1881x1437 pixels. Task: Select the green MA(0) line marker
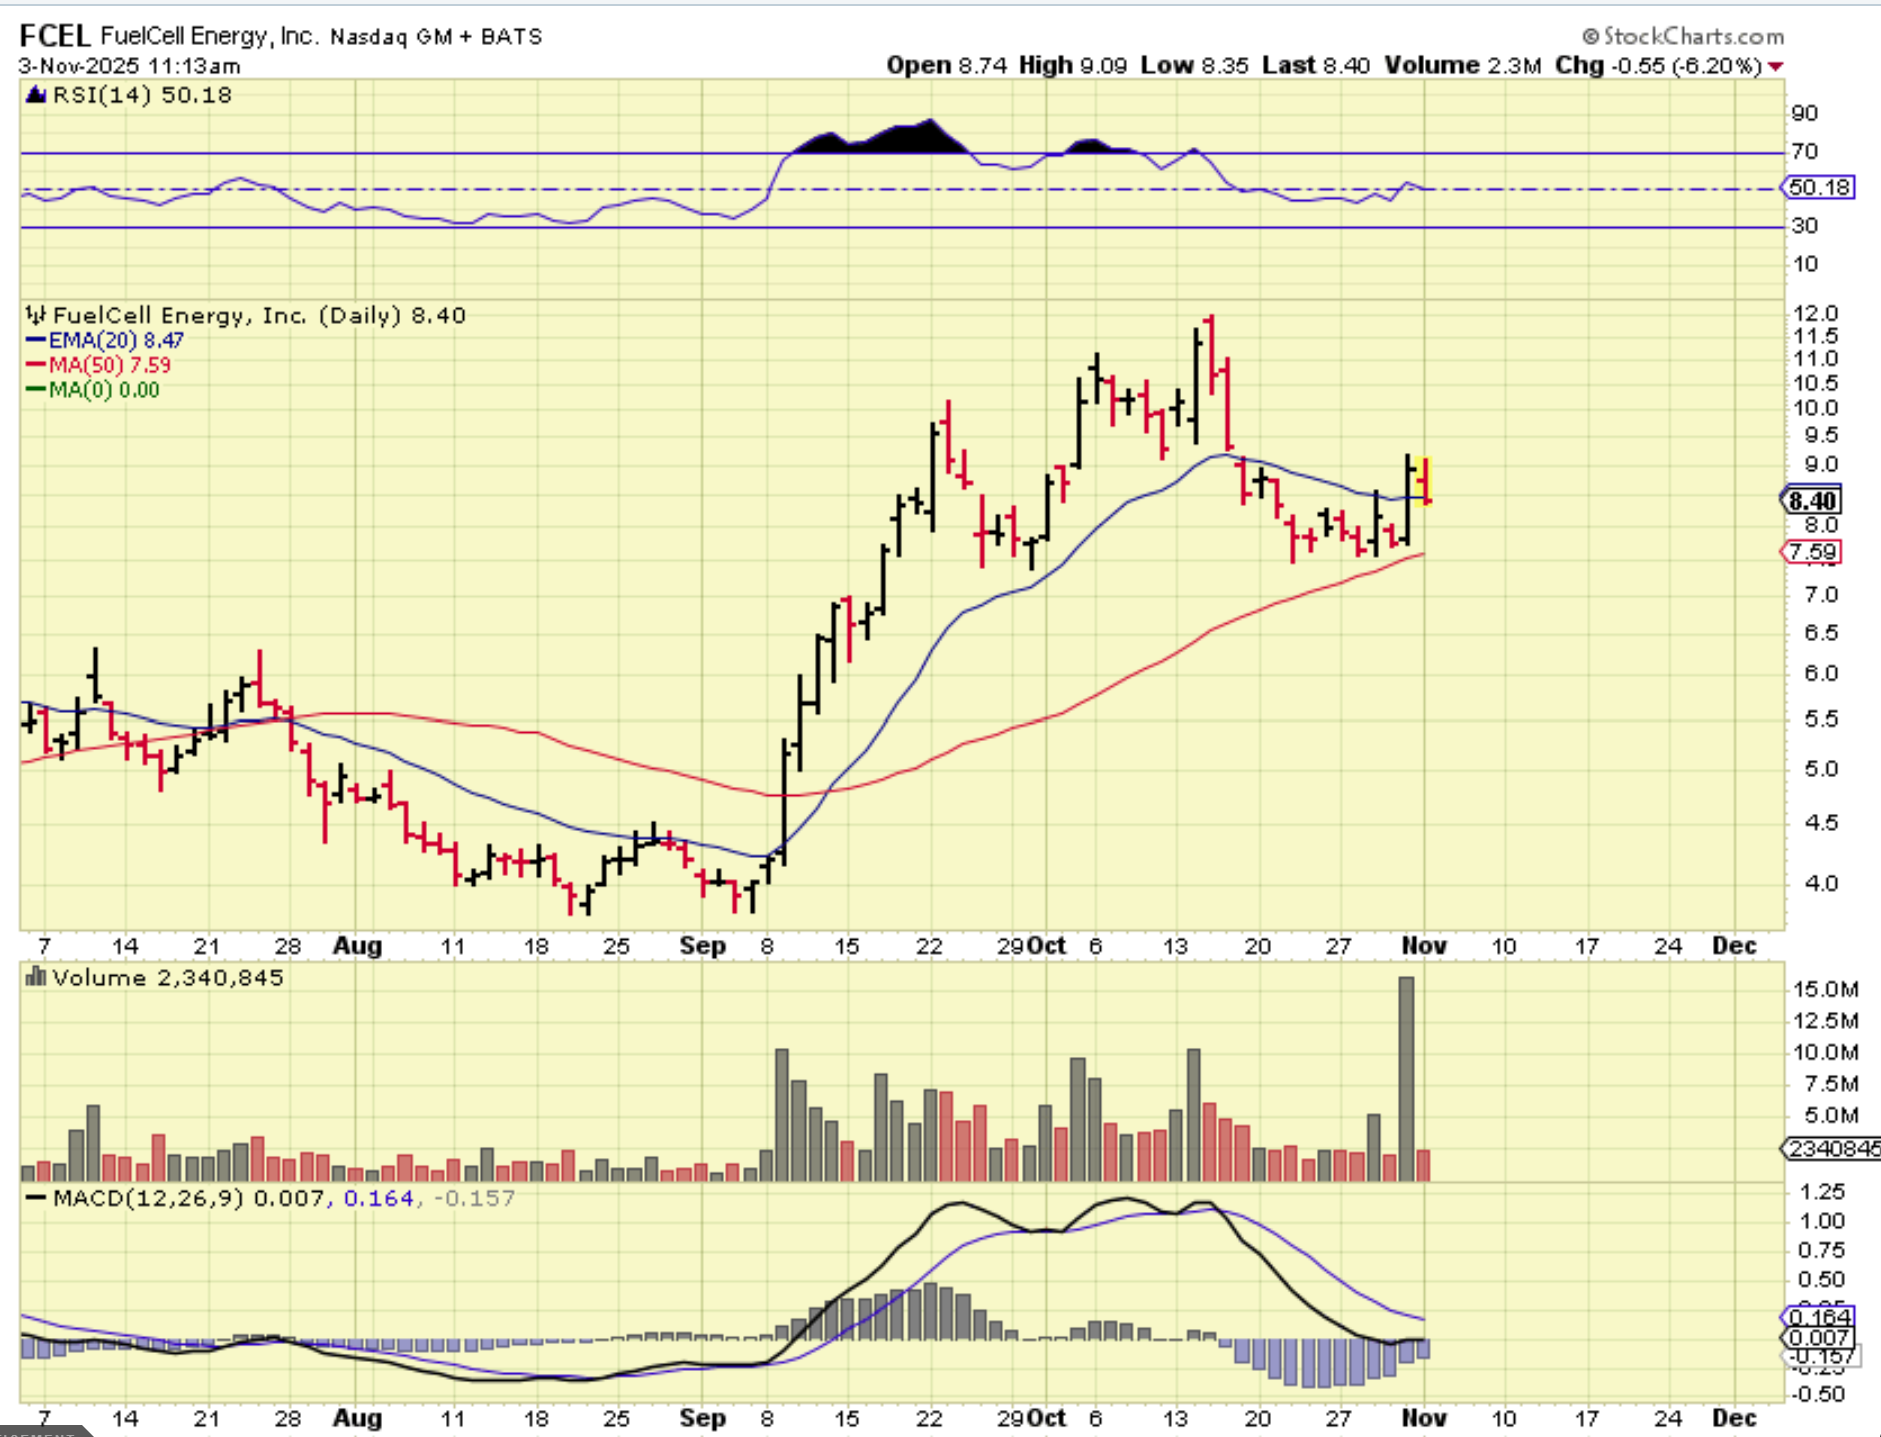36,390
